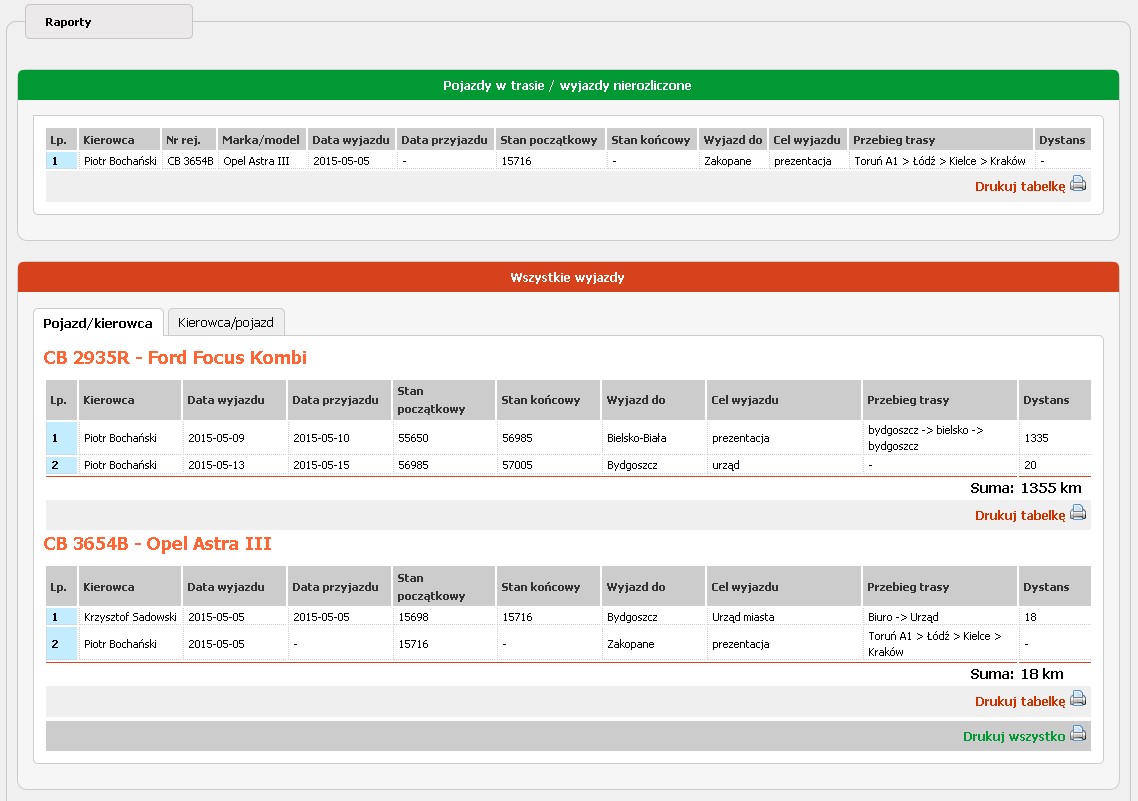Click Nr rej. column header in top table
The height and width of the screenshot is (801, 1138).
click(189, 140)
